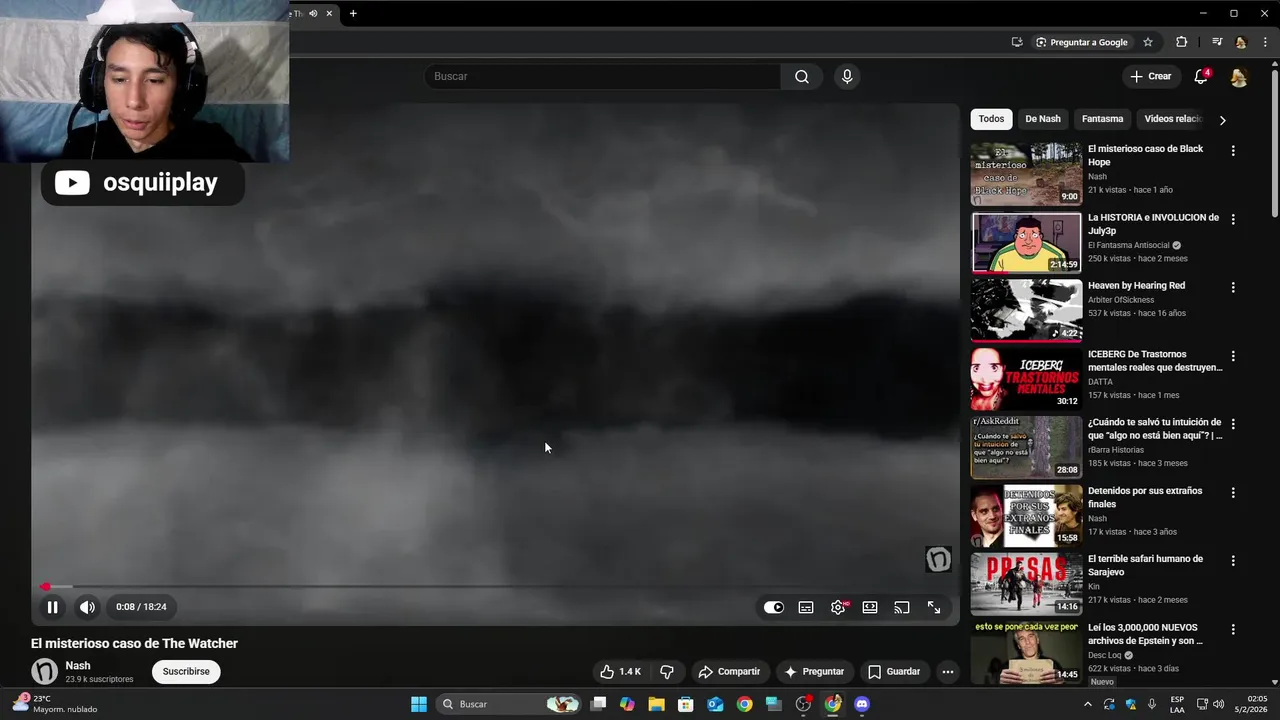Screen dimensions: 1280x720
Task: Open options for ICEBERG Trastornos video
Action: (x=1233, y=356)
